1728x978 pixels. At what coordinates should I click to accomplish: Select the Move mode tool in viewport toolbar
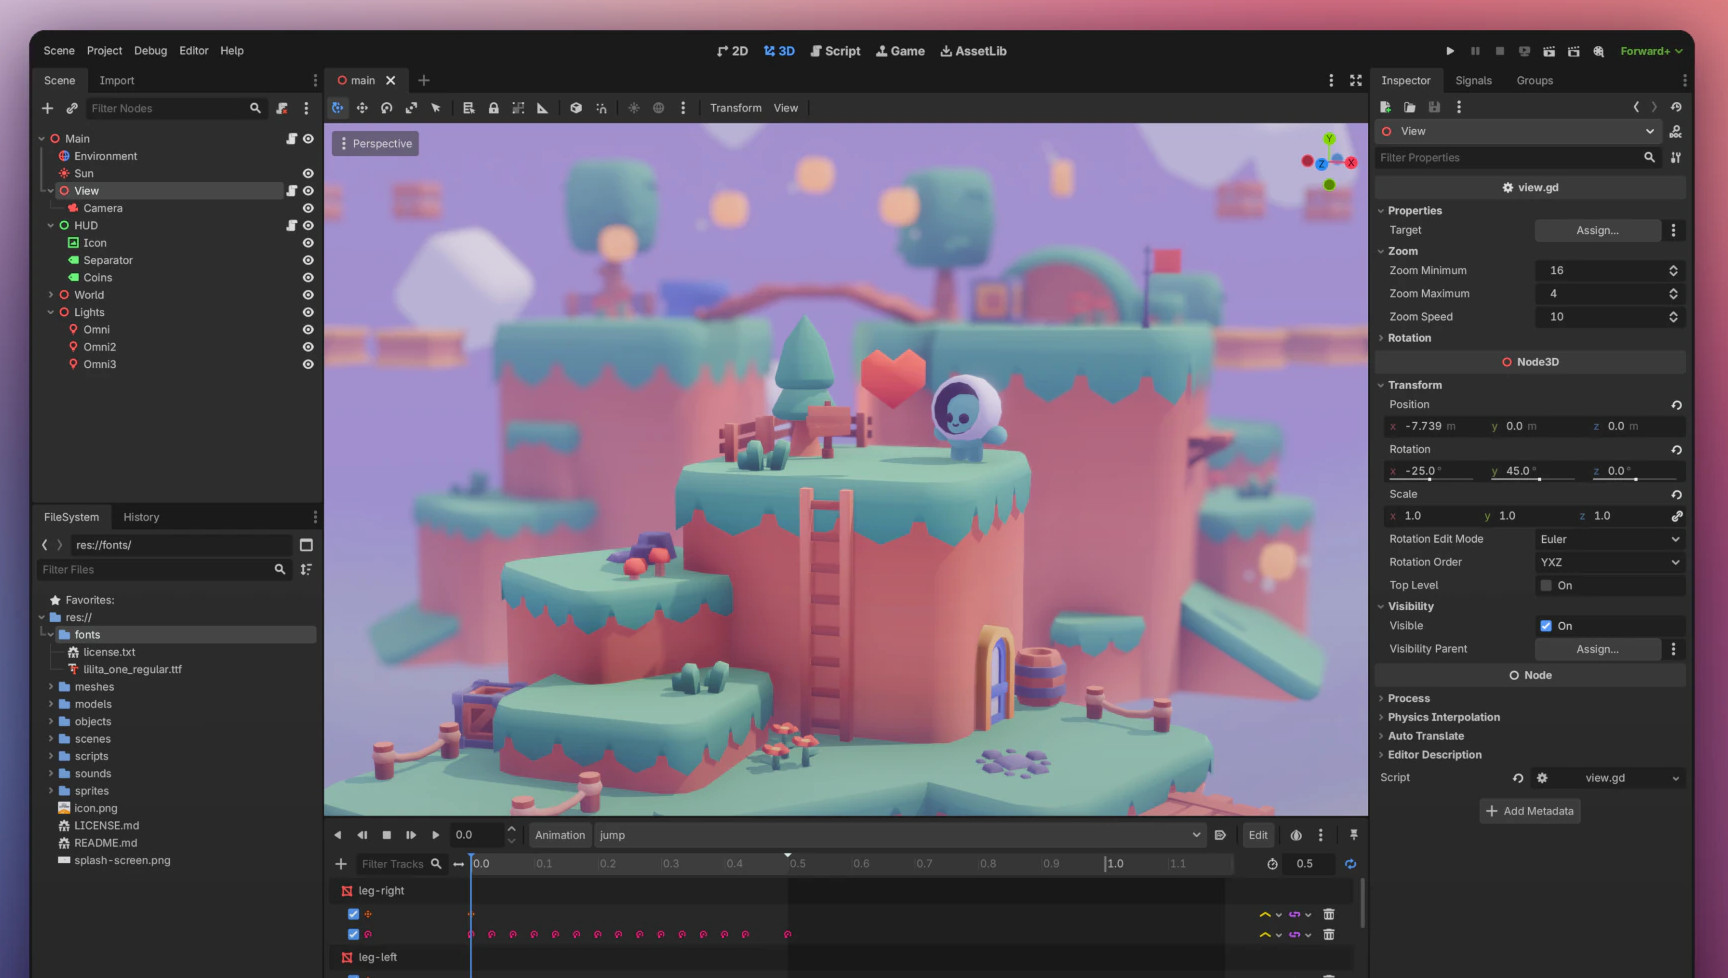coord(362,108)
